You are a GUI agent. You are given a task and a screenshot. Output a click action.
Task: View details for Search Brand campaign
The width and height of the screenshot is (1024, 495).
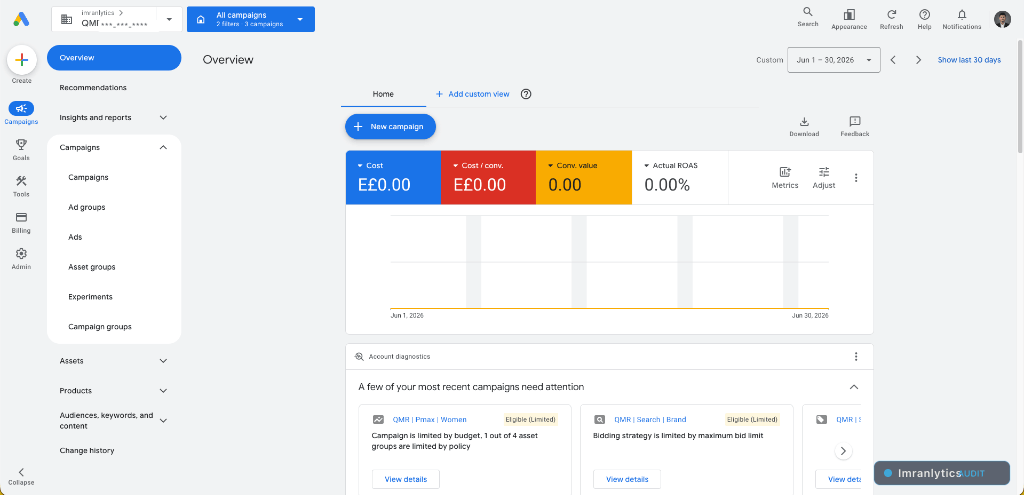pos(627,479)
